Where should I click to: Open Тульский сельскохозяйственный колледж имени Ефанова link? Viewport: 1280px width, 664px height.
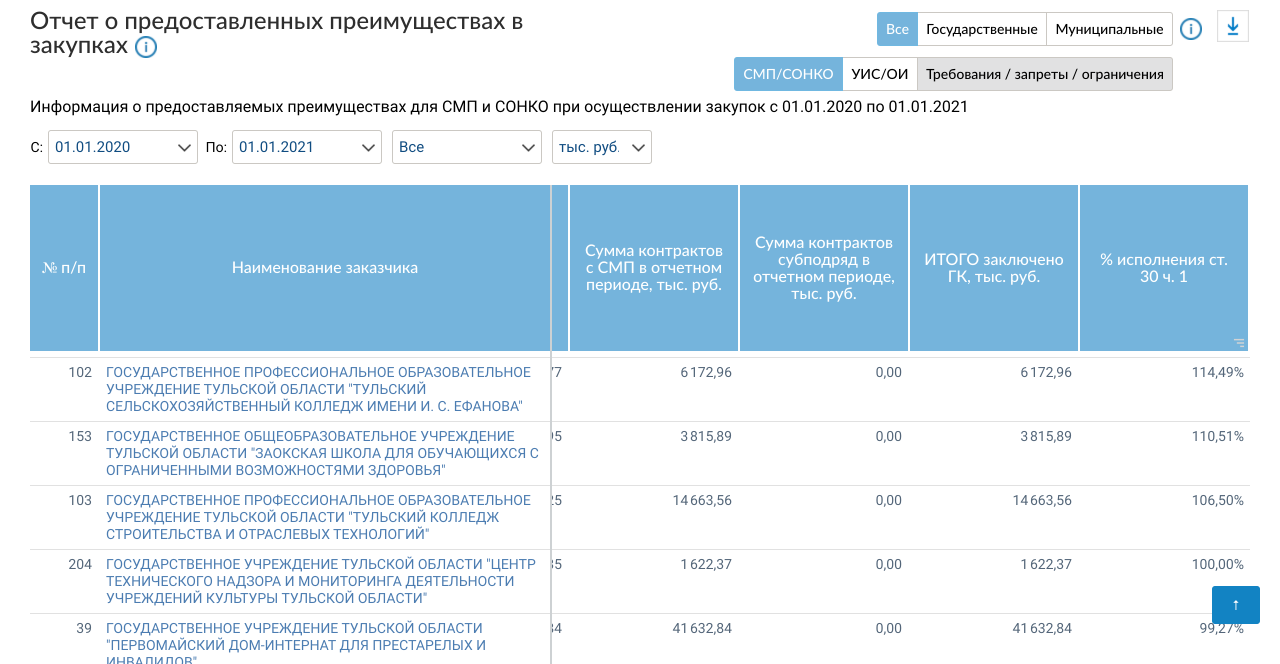tap(318, 389)
